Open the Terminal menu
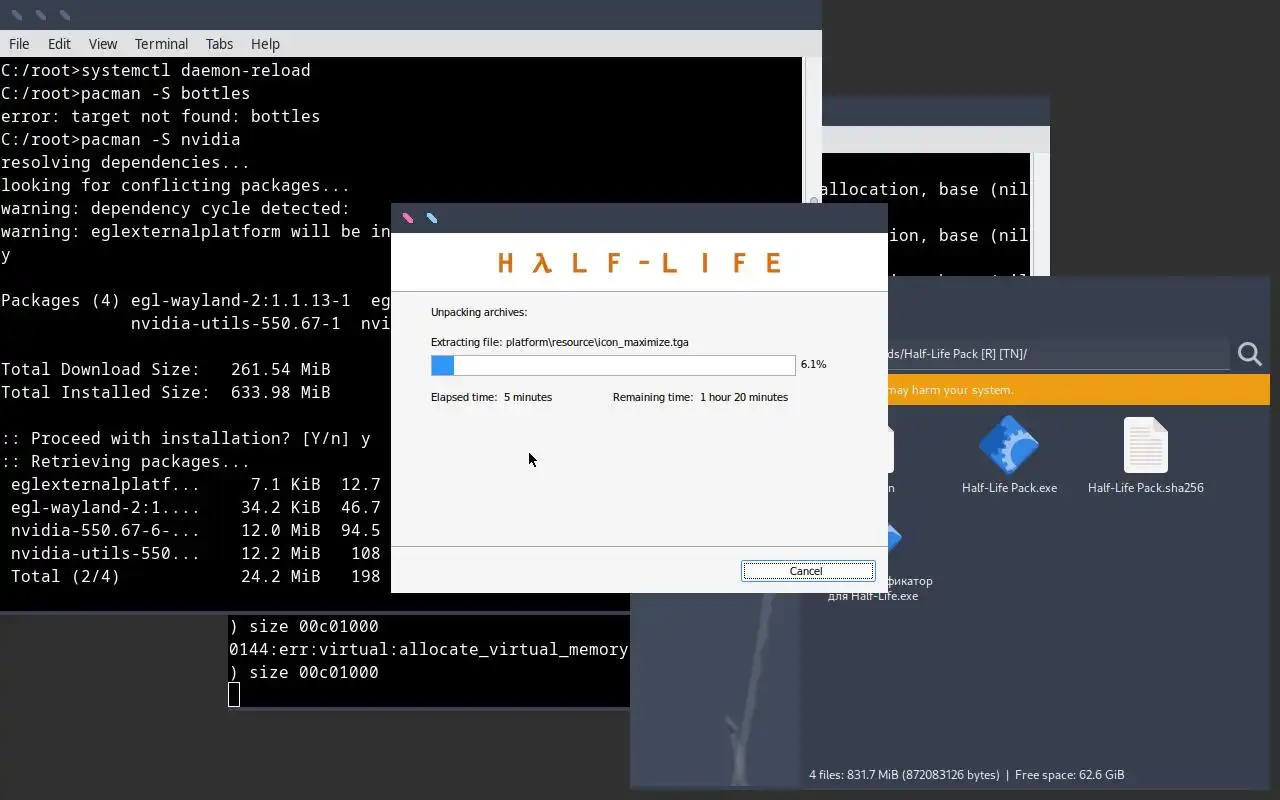The width and height of the screenshot is (1280, 800). [161, 44]
